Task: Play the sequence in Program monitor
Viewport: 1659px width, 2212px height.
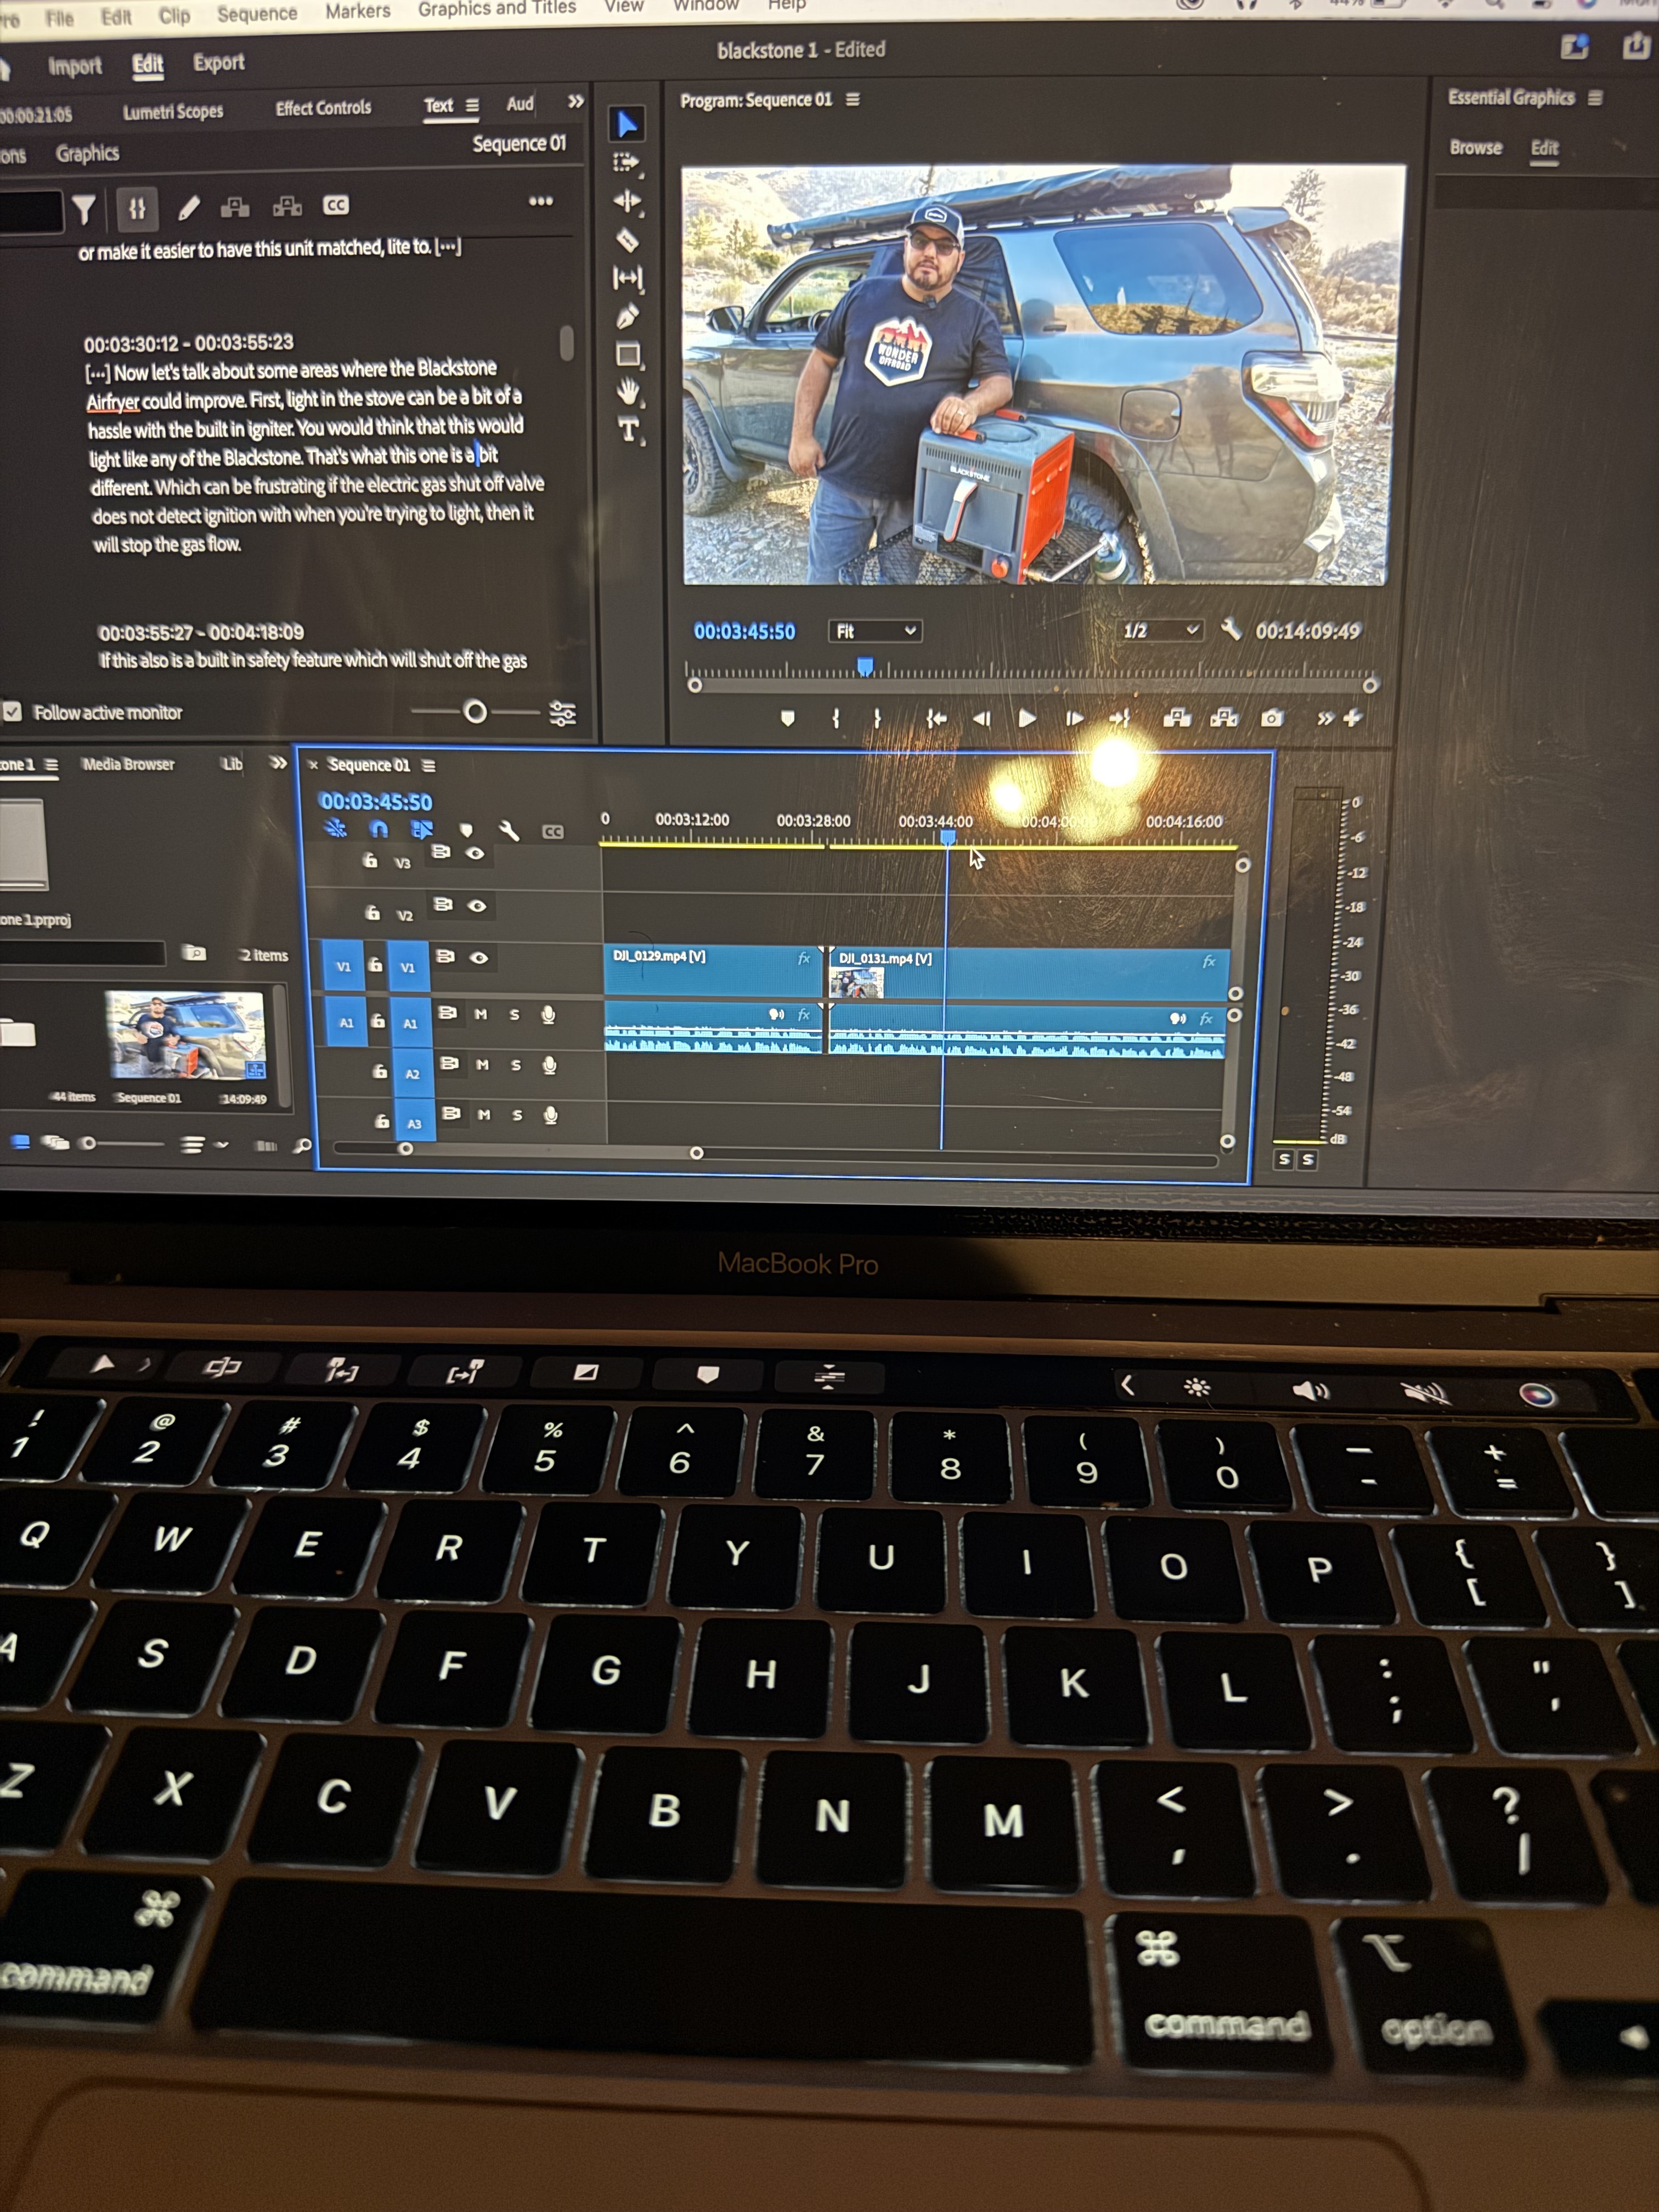Action: coord(1027,718)
